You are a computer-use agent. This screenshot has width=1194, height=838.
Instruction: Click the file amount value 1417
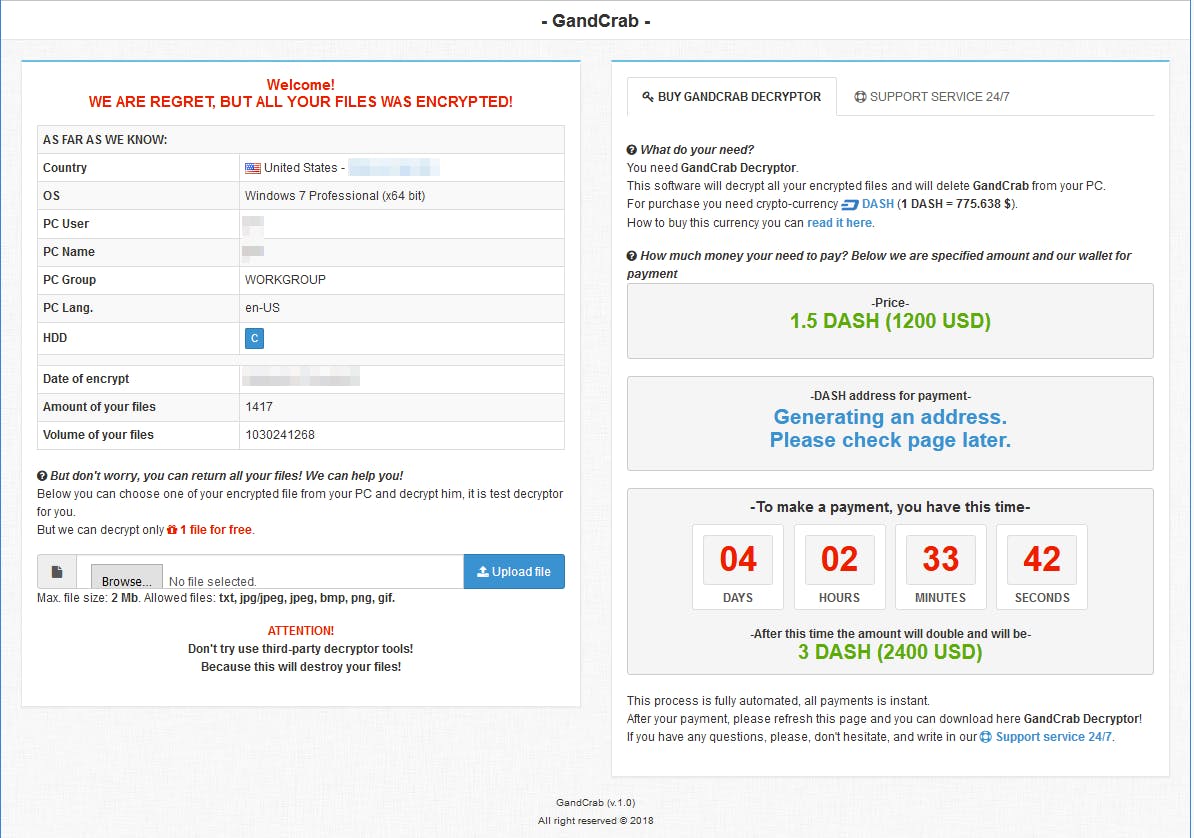[259, 407]
